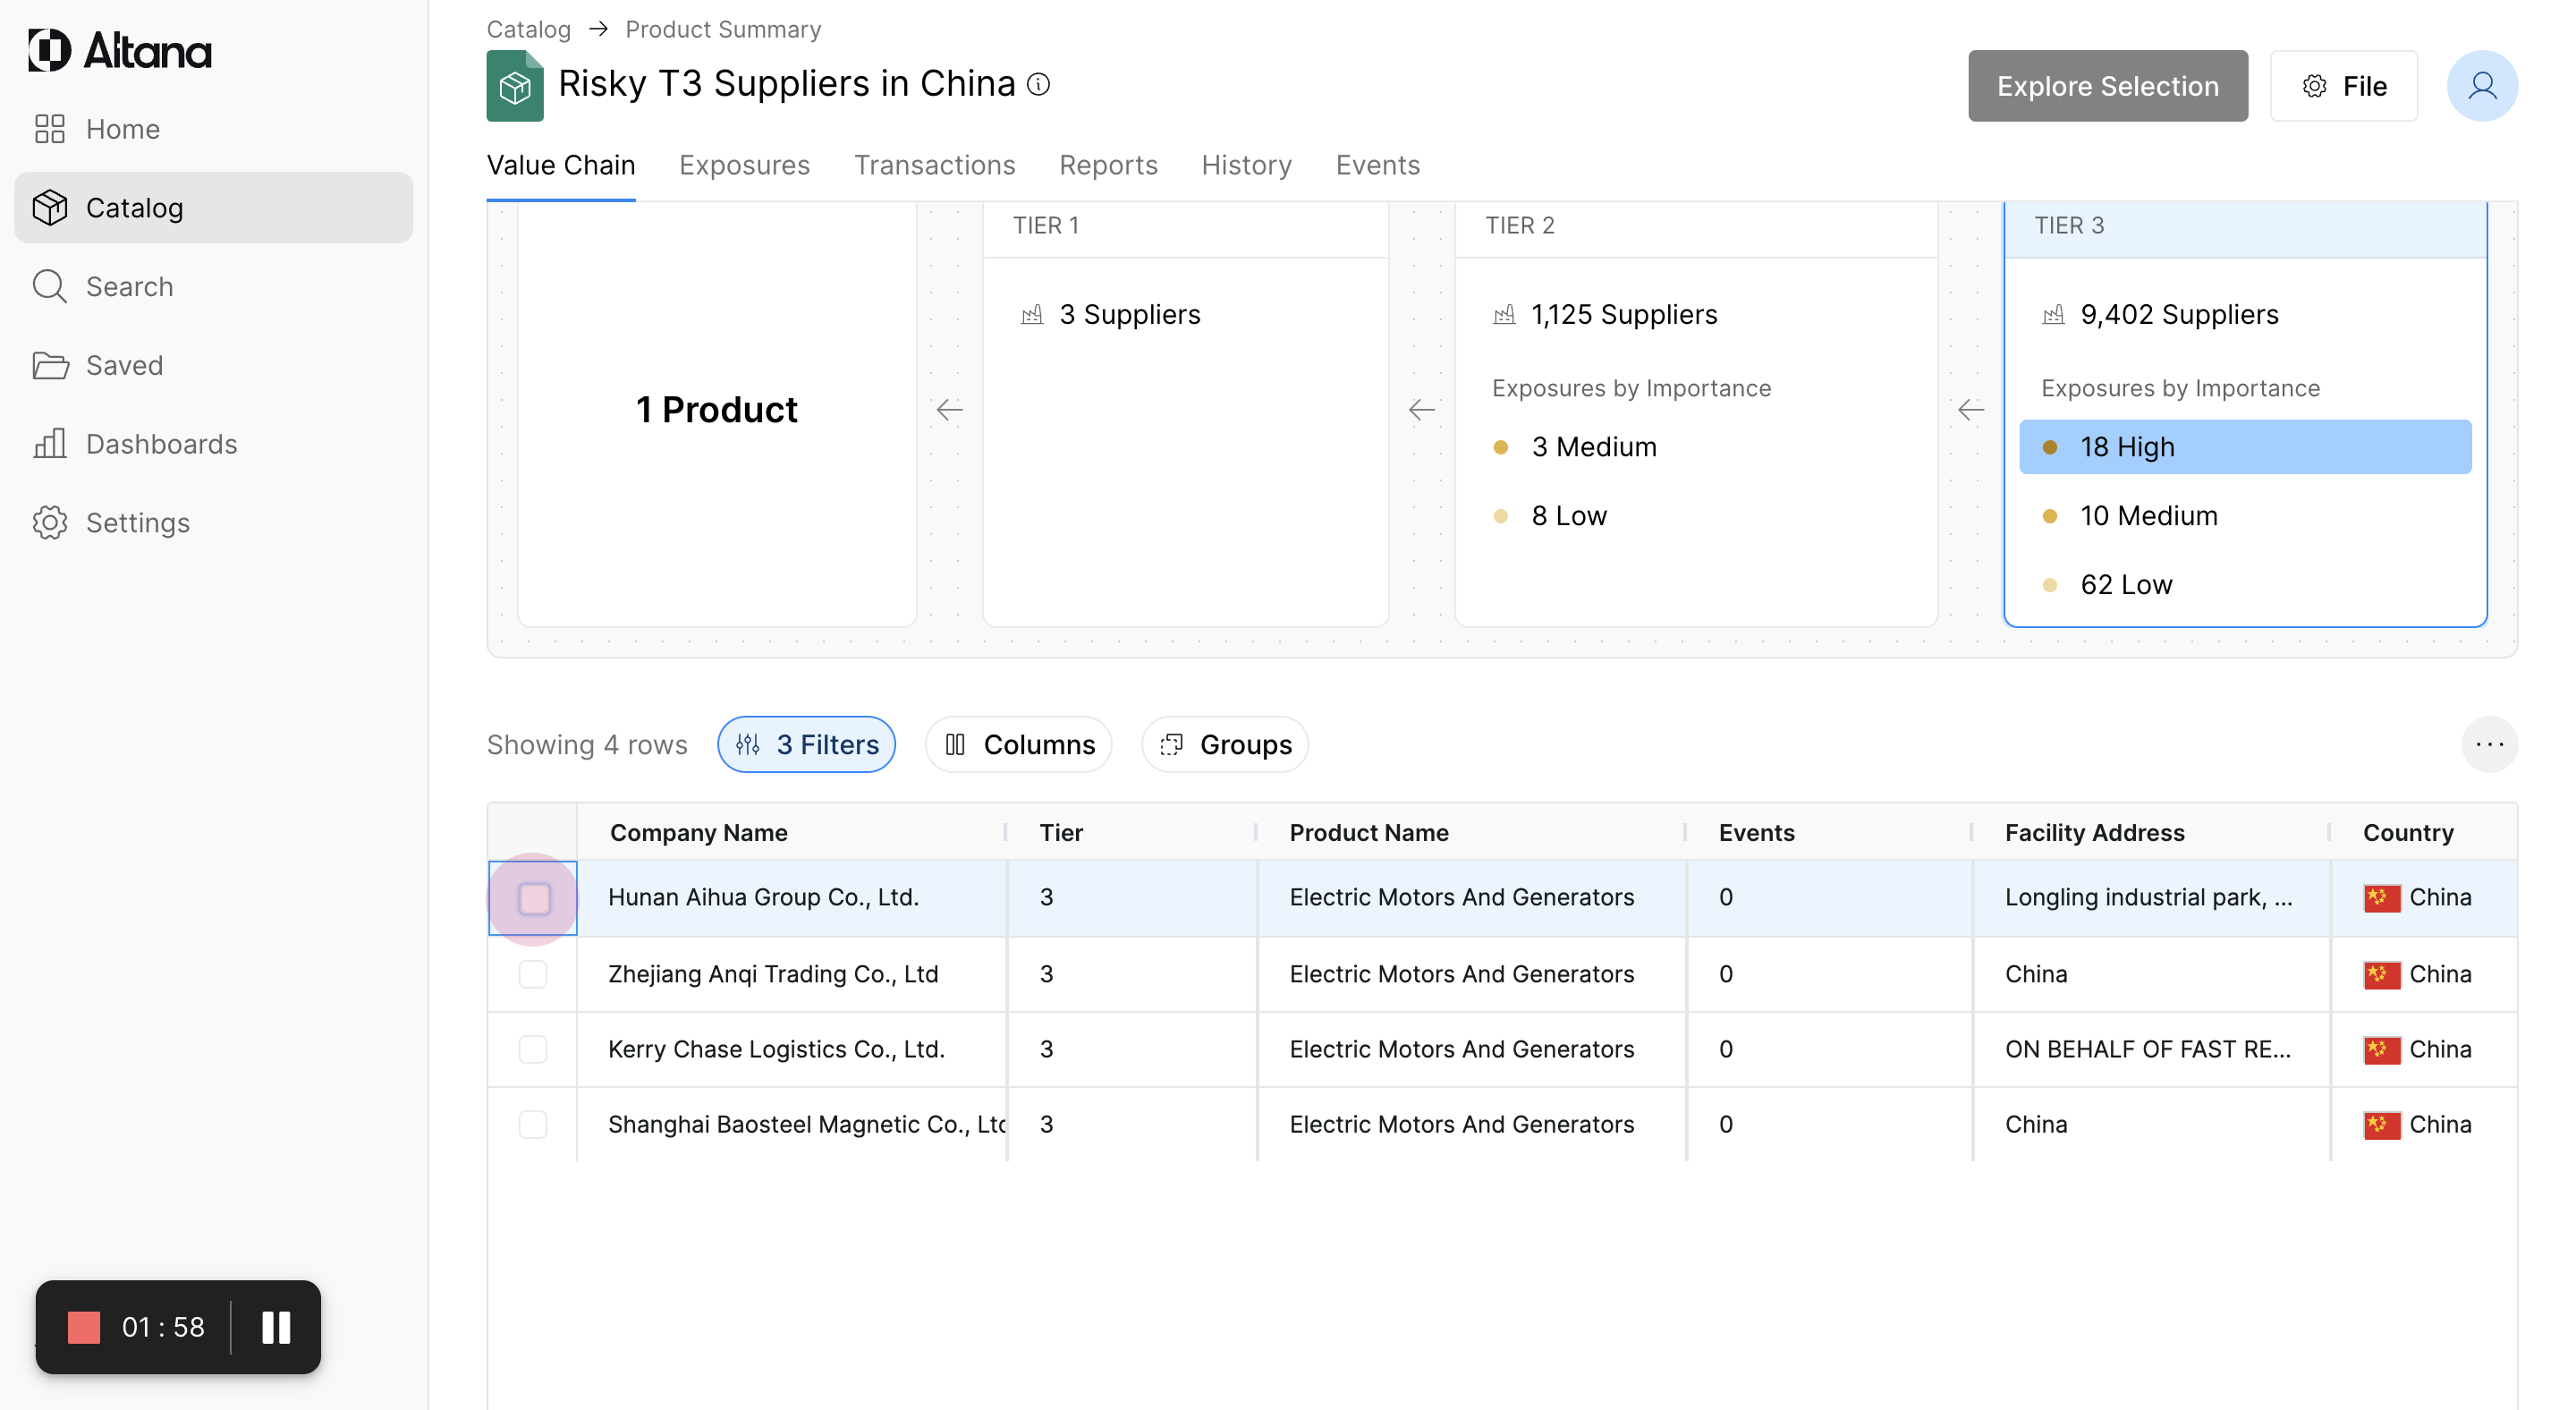
Task: Tick the Shanghai Baosteel Magnetic checkbox
Action: 533,1124
